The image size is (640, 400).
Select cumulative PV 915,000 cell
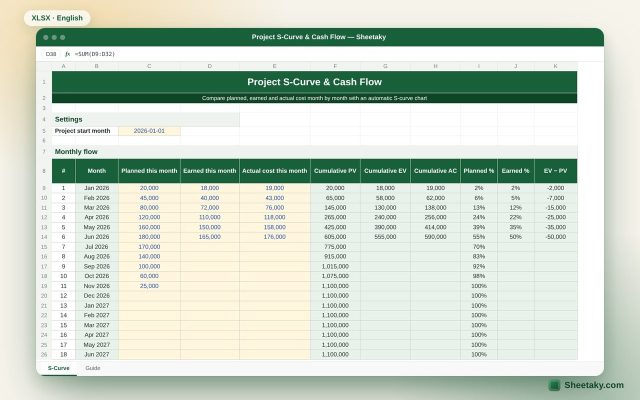pos(335,256)
